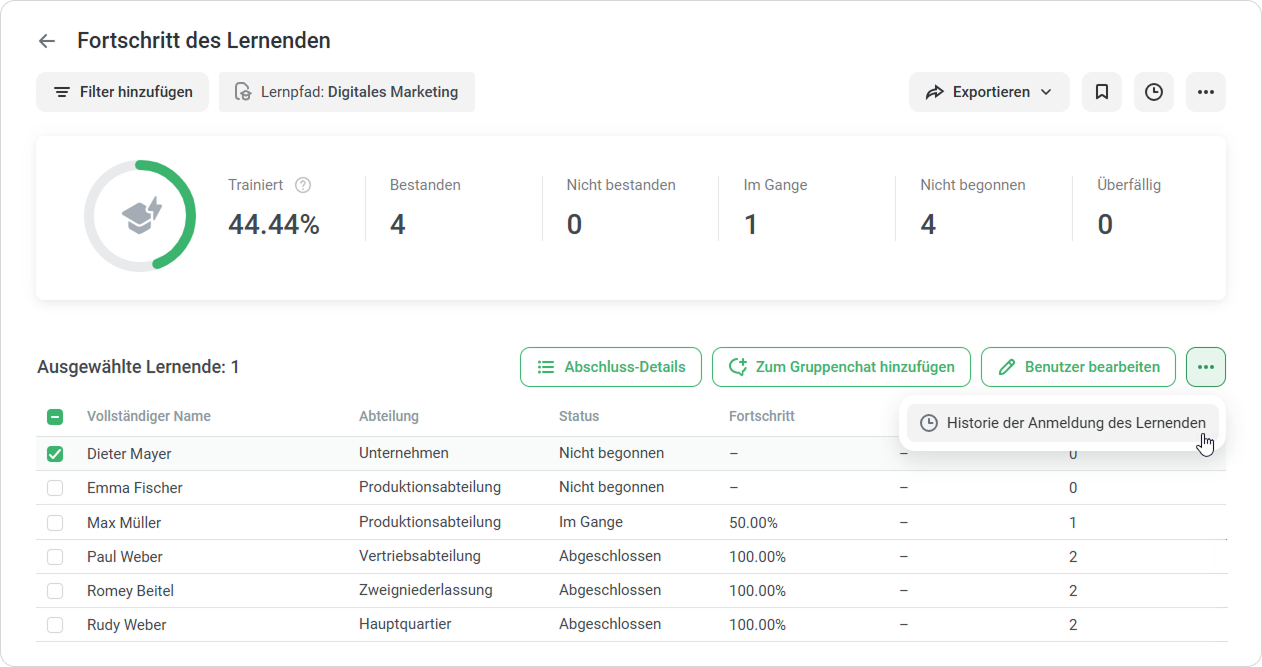Select Historie der Anmeldung des Lernenden
Screen dimensions: 1262x667
pos(1062,423)
